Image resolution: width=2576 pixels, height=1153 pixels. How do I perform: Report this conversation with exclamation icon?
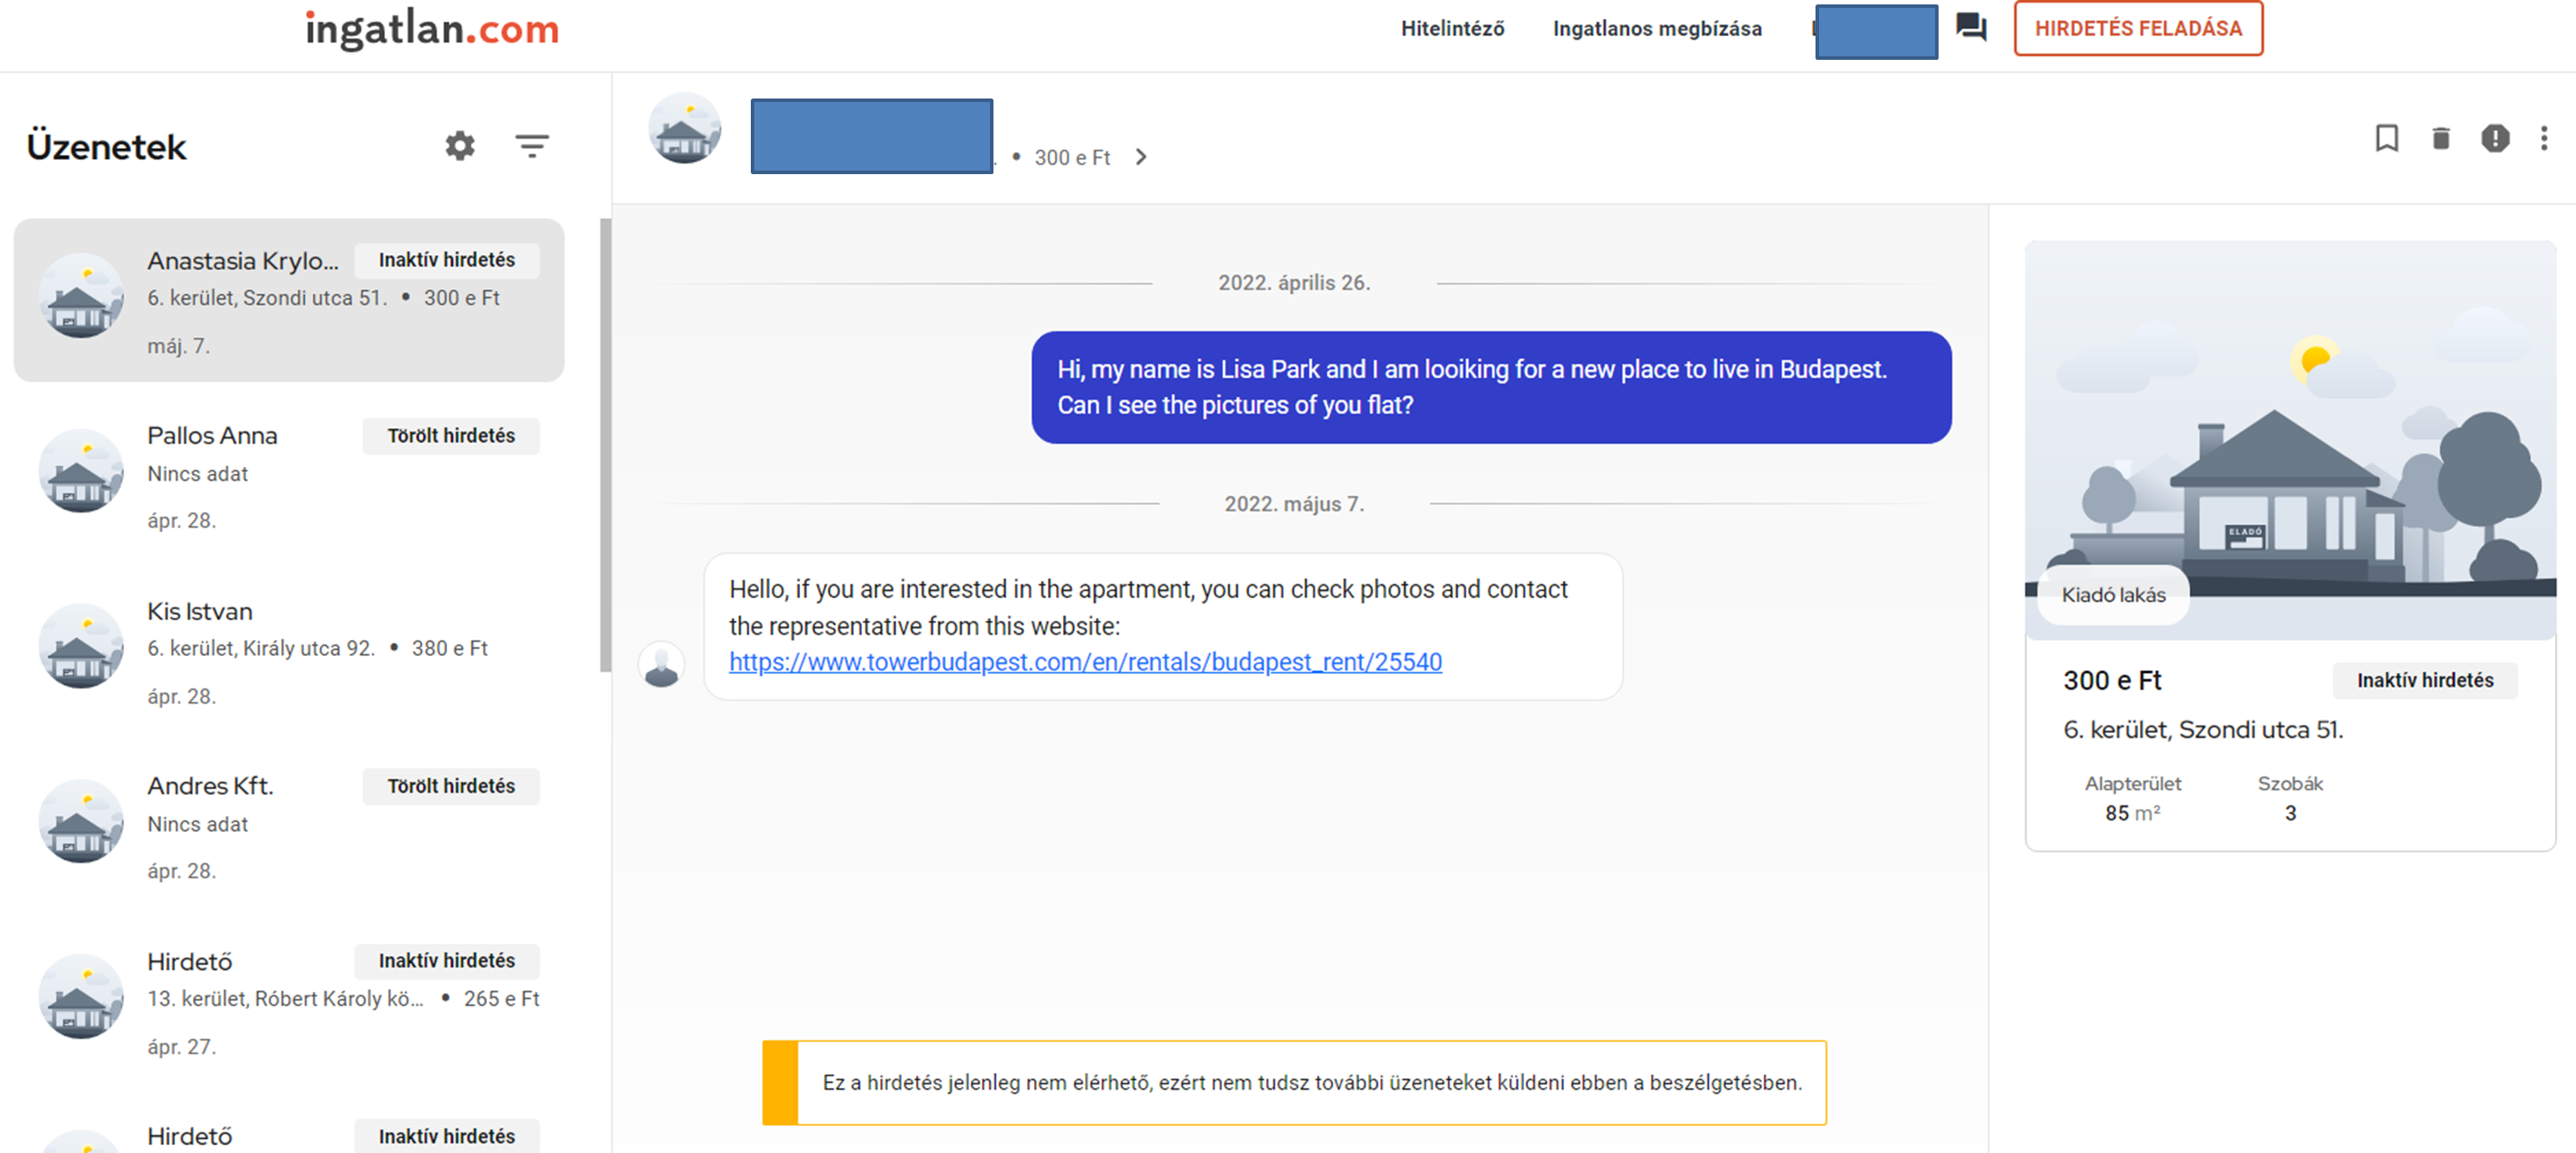click(x=2495, y=138)
